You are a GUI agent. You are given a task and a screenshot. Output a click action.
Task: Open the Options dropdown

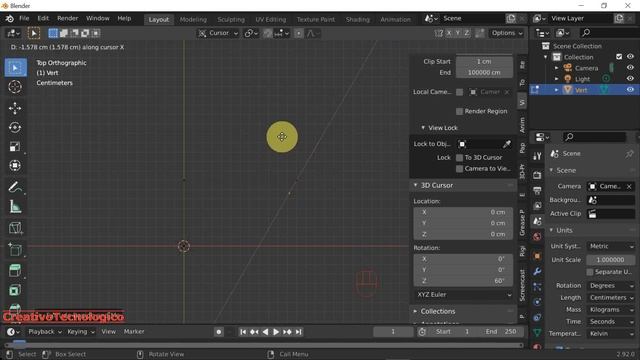pyautogui.click(x=507, y=33)
